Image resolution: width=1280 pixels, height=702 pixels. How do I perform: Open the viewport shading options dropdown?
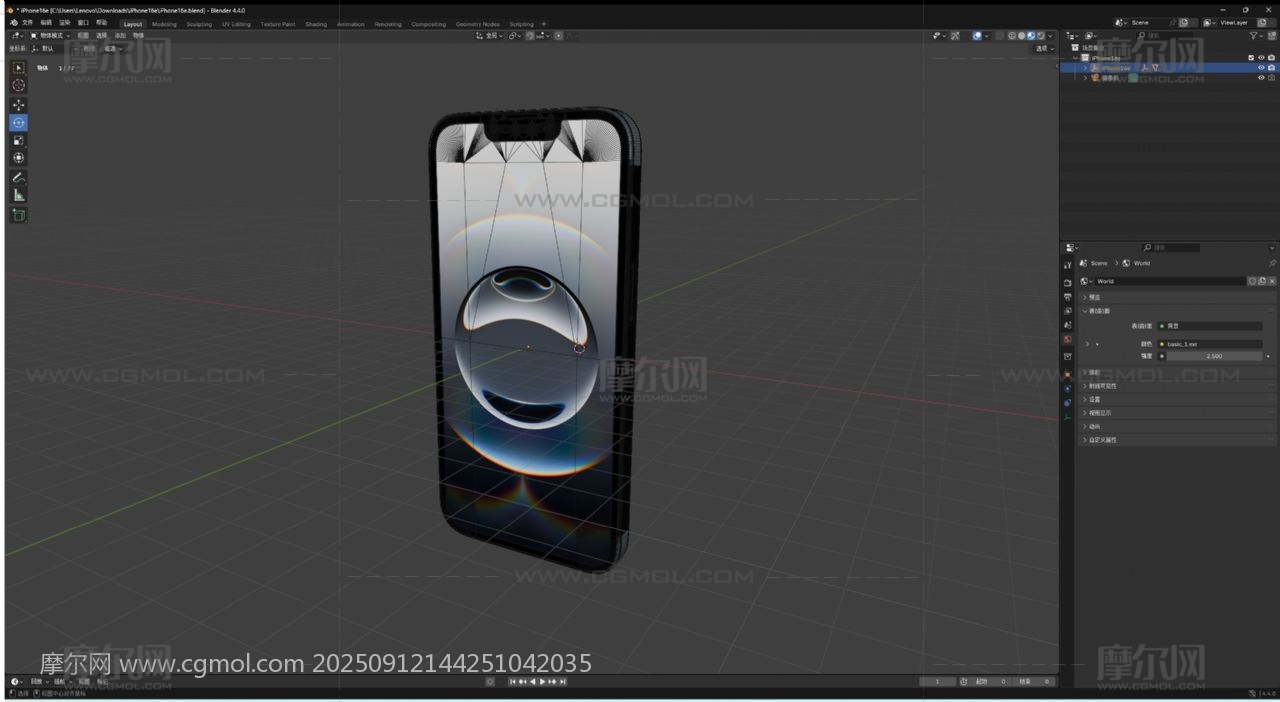pyautogui.click(x=1050, y=36)
